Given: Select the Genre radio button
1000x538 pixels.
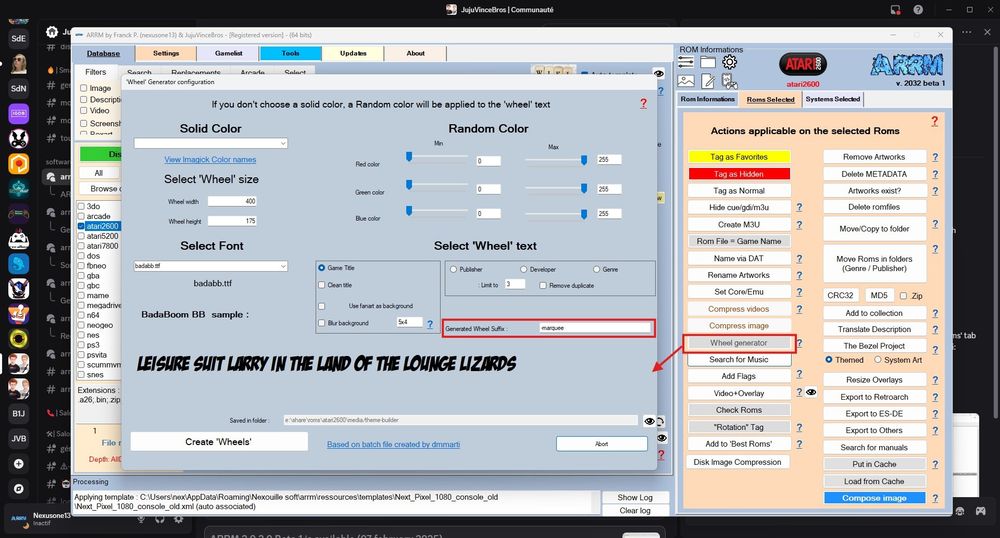Looking at the screenshot, I should 596,269.
